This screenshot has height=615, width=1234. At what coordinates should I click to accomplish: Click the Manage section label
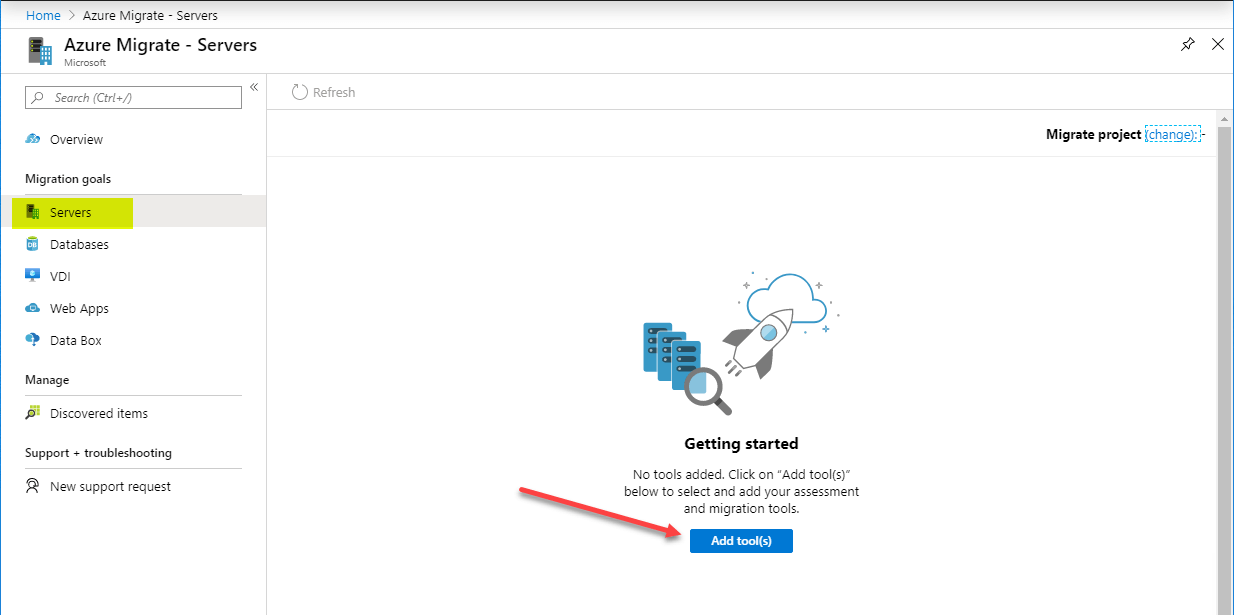coord(47,380)
